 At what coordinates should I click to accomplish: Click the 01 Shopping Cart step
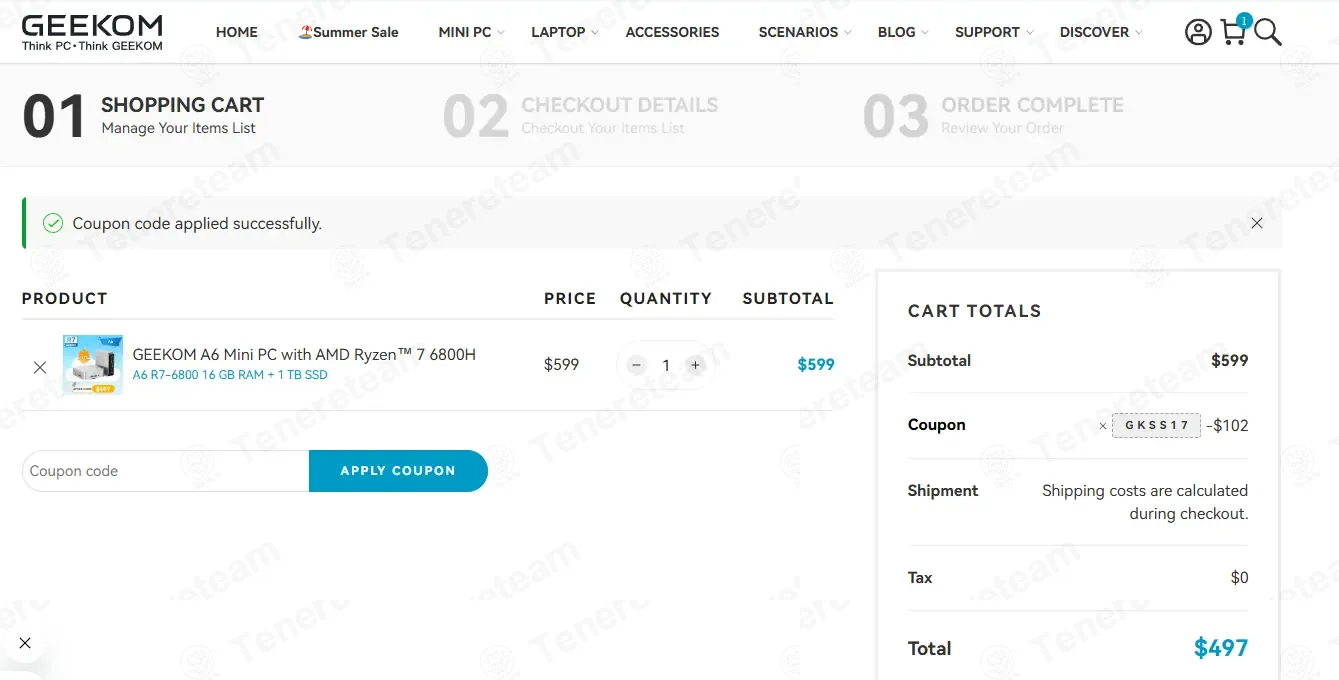[x=143, y=116]
